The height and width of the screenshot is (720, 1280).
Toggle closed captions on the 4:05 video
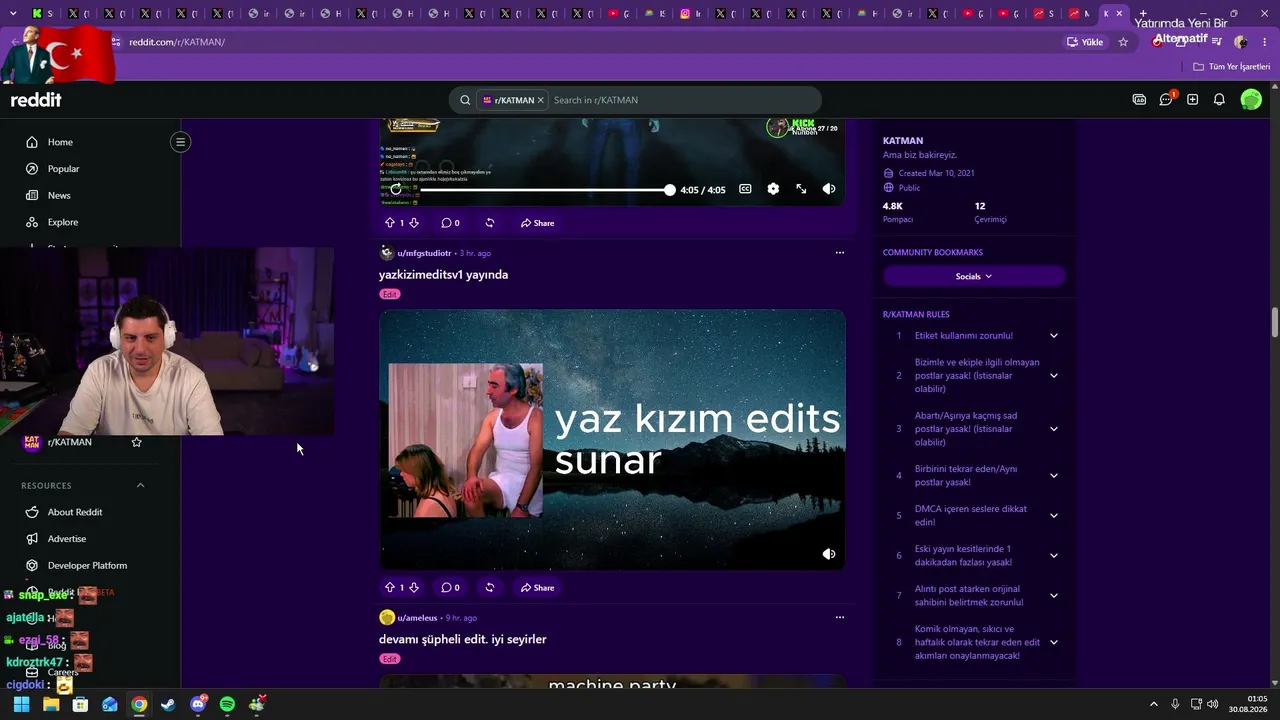(x=745, y=189)
